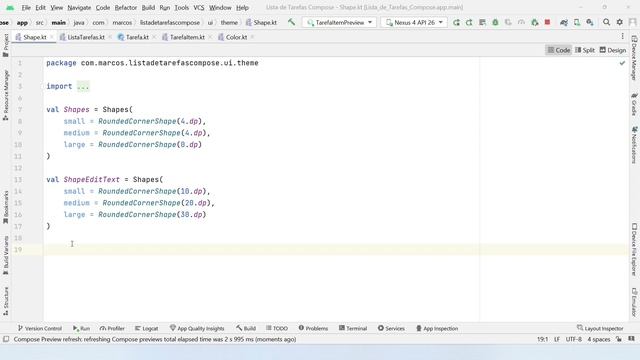This screenshot has width=640, height=360.
Task: Click the Debug app bug icon
Action: (x=495, y=22)
